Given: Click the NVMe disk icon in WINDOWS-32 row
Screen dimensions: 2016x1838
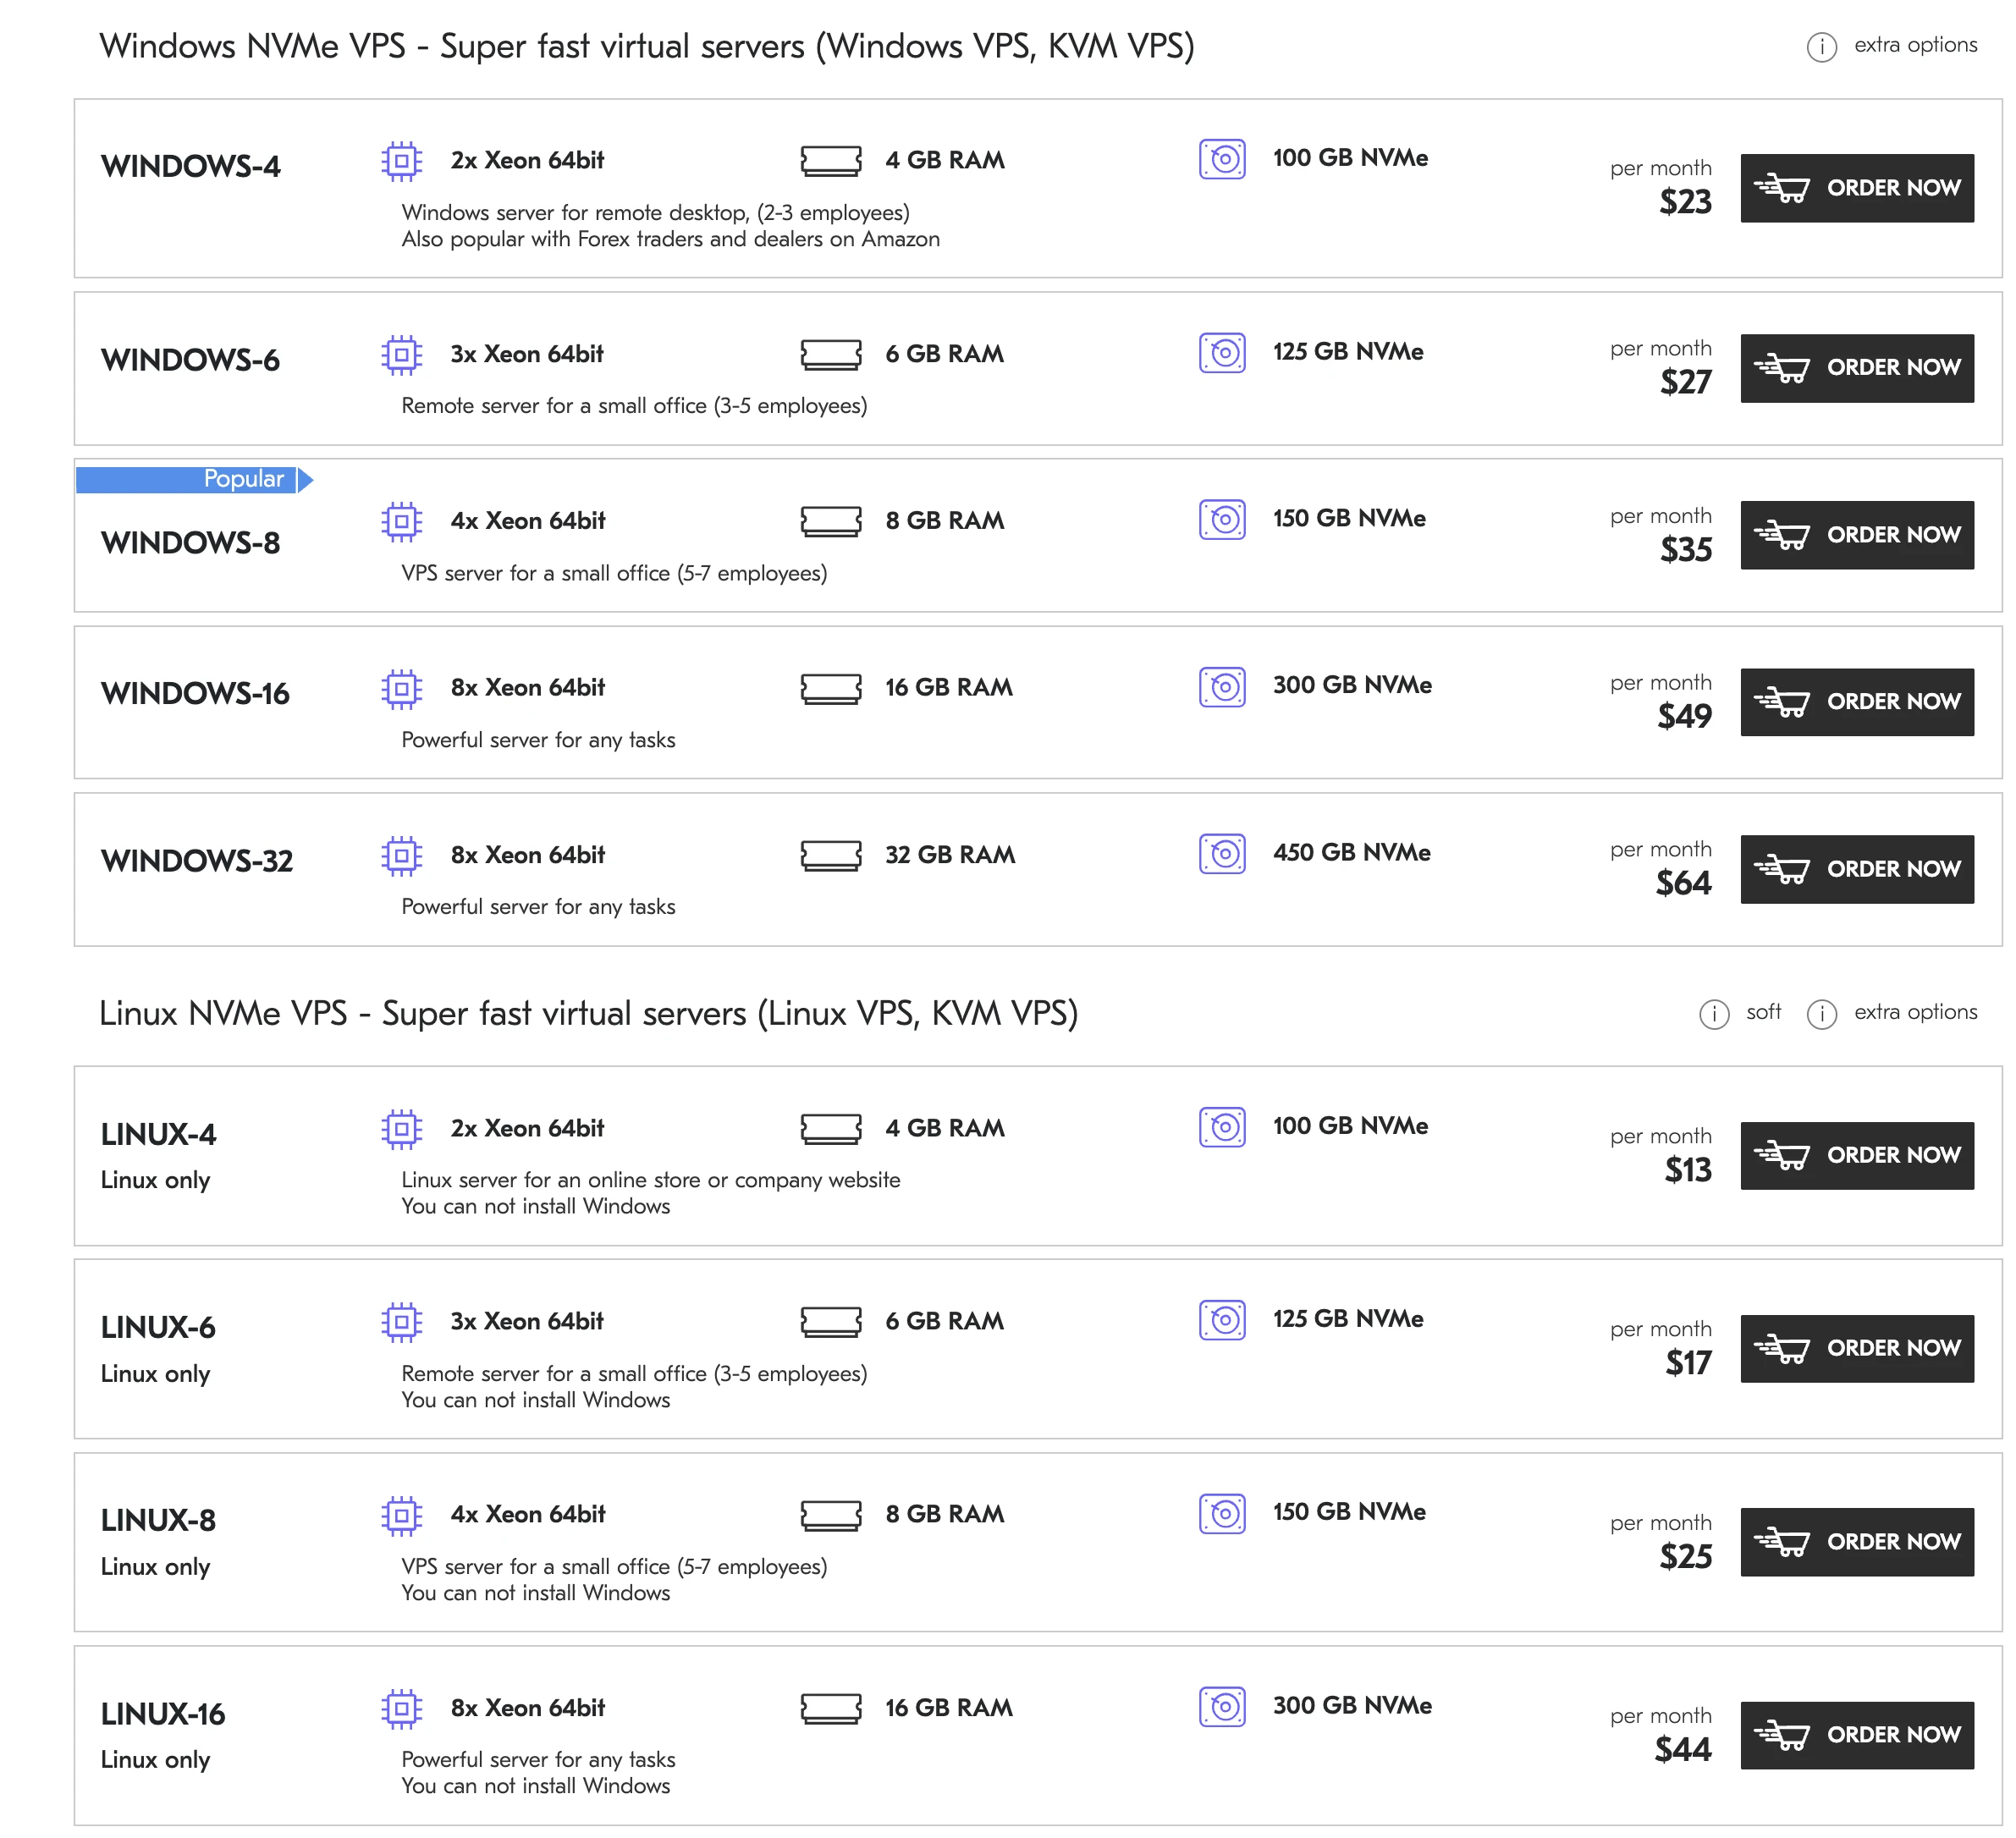Looking at the screenshot, I should [x=1221, y=853].
